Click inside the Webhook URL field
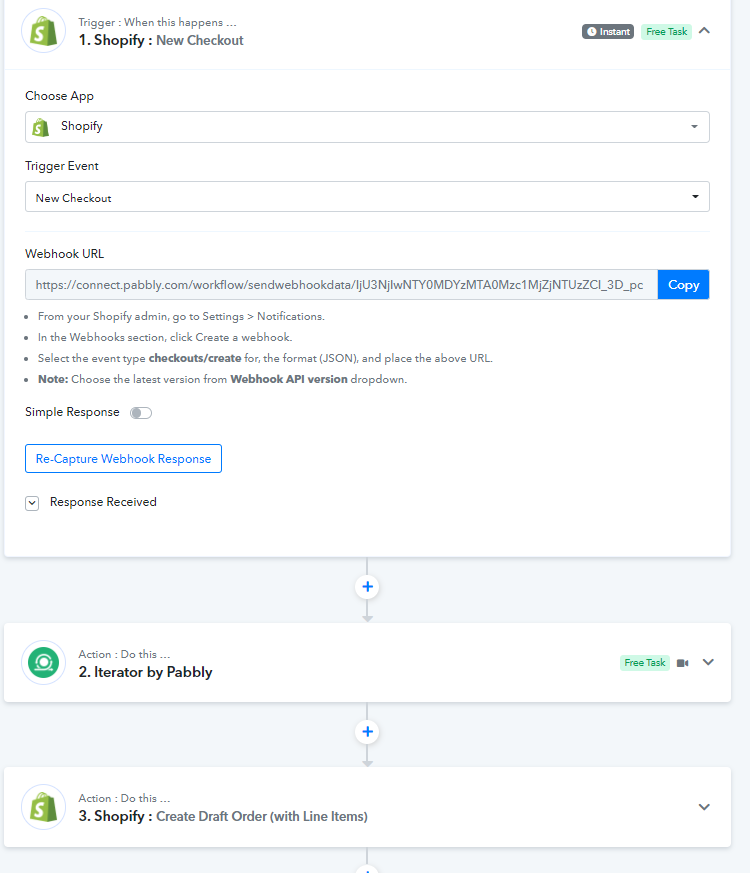The width and height of the screenshot is (750, 873). (341, 285)
